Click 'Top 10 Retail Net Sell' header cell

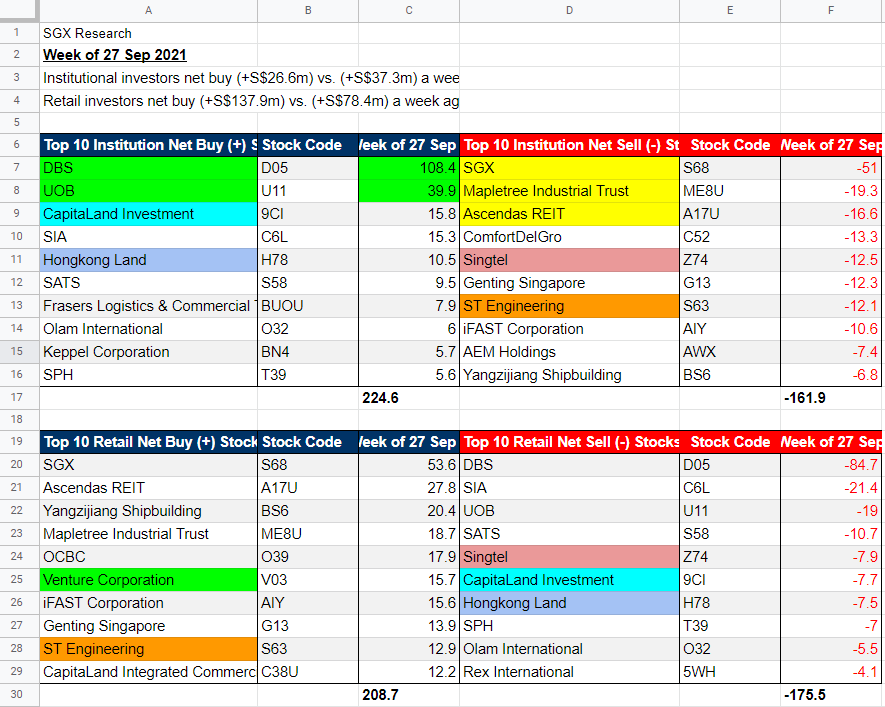click(569, 442)
